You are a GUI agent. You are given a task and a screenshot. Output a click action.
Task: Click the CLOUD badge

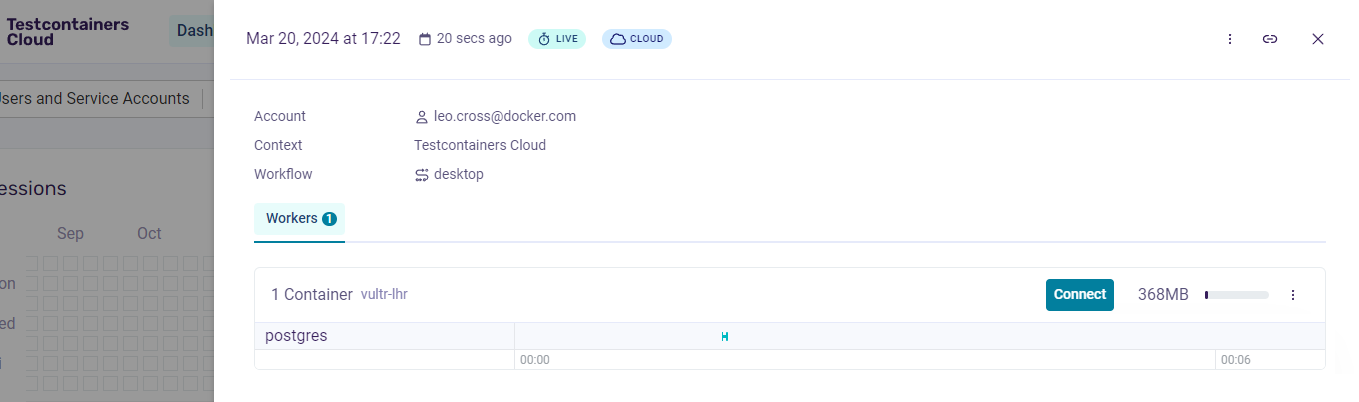(x=637, y=39)
